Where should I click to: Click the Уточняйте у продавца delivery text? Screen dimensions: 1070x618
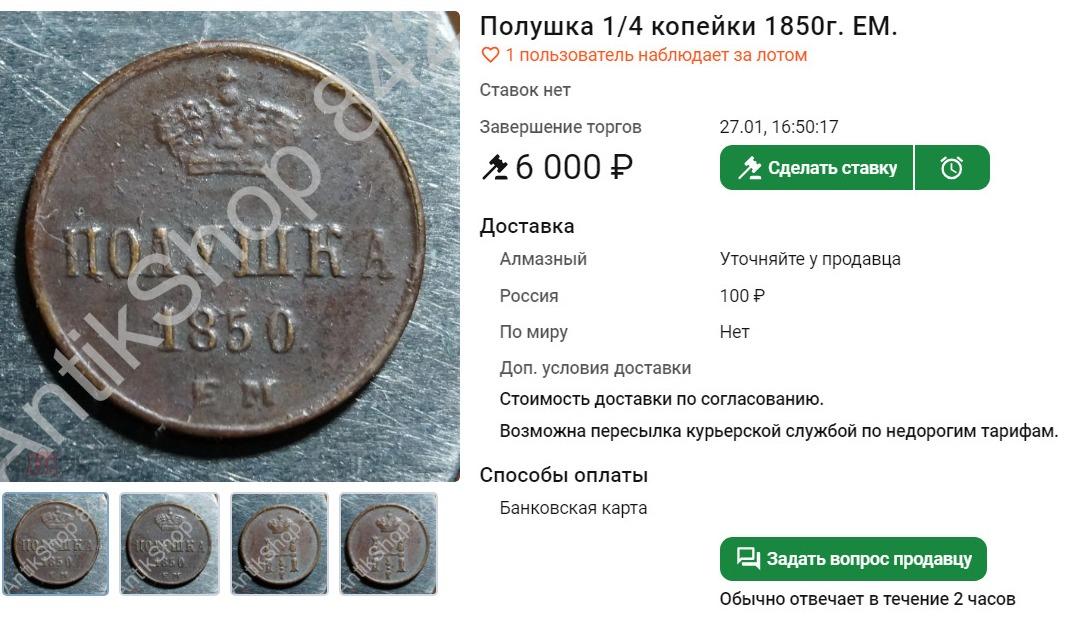(x=810, y=259)
